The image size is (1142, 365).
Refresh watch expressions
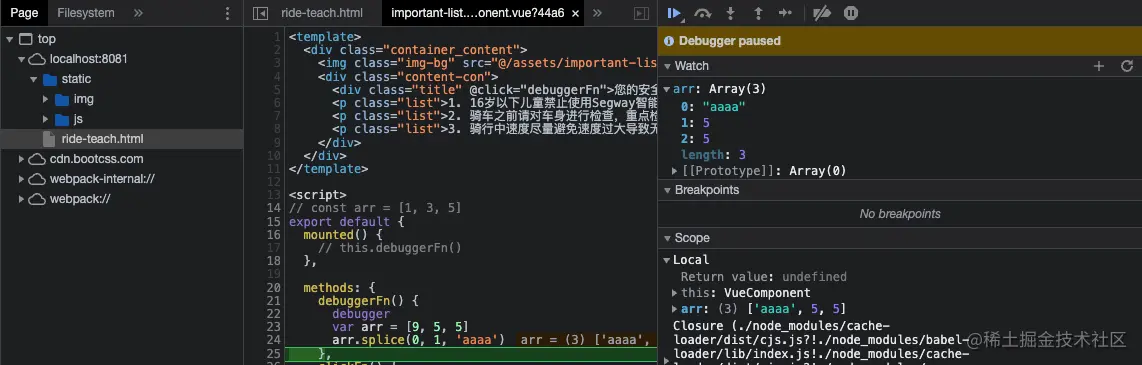point(1127,66)
